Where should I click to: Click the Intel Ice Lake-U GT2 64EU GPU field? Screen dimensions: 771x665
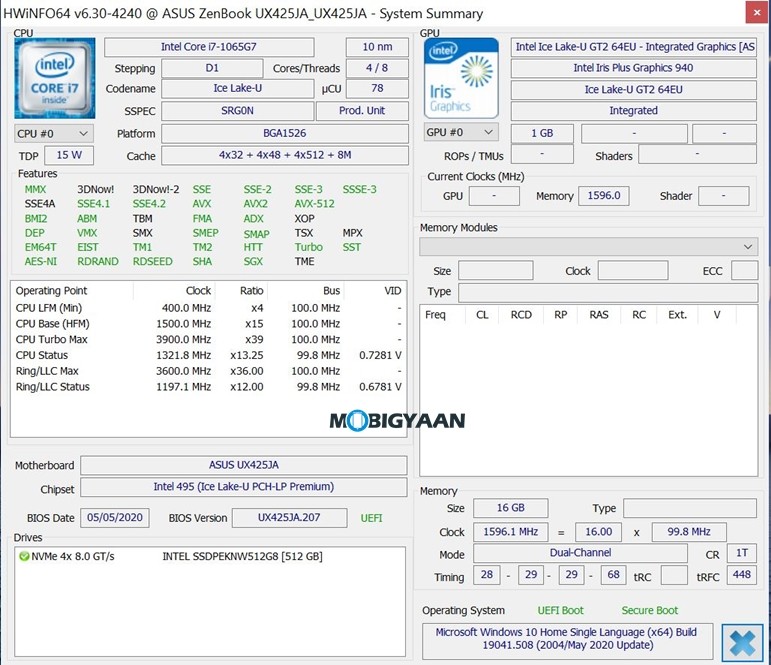point(633,47)
